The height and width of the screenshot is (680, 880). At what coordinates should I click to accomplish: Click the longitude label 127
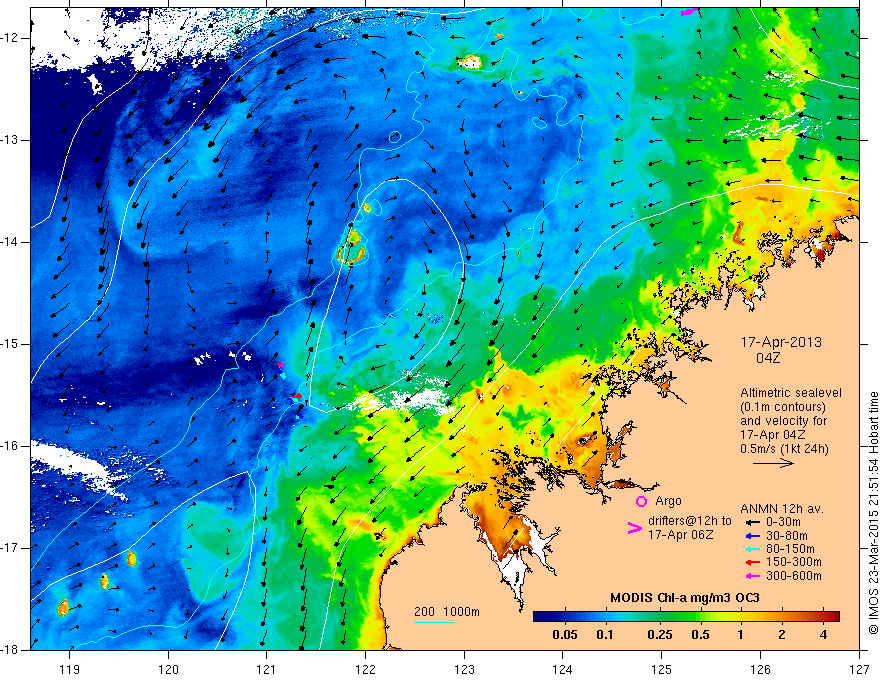point(859,669)
